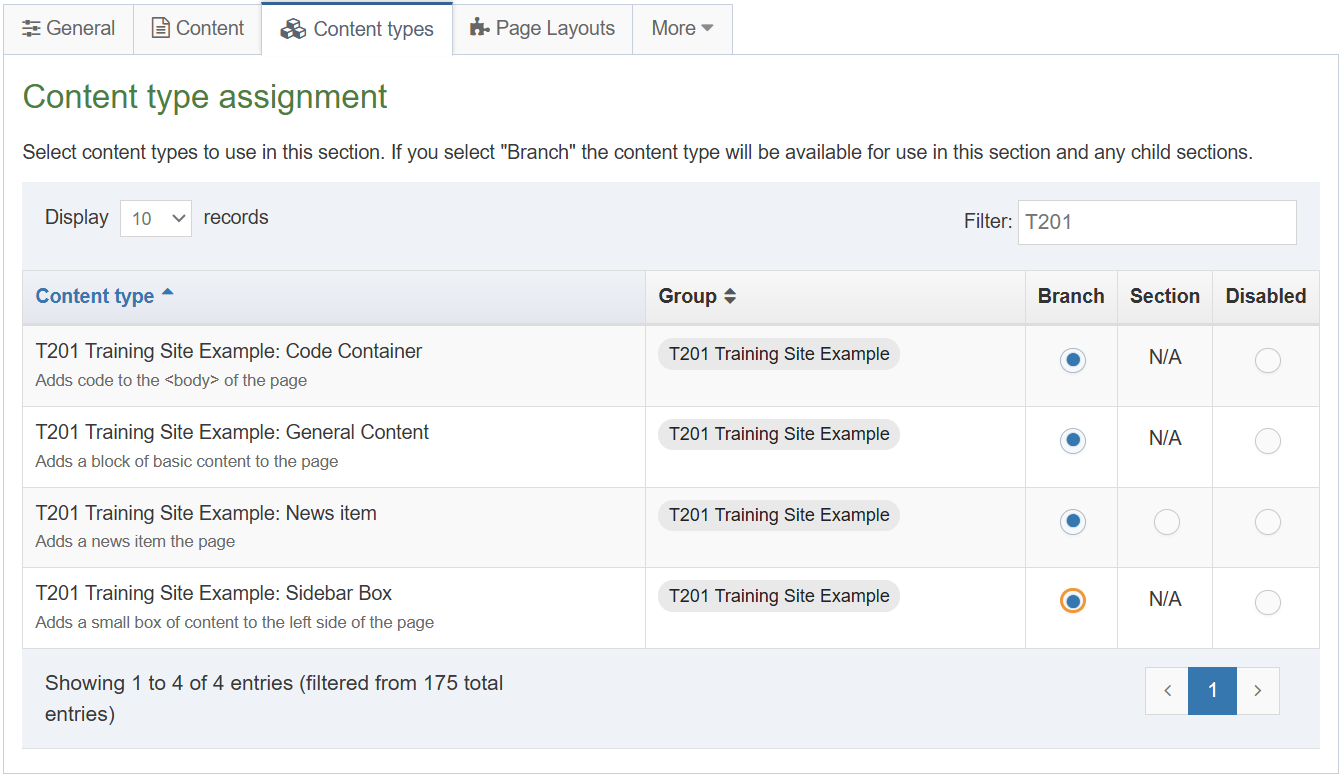Select the Branch radio for Code Container
Screen dimensions: 1342x777
(x=1072, y=360)
